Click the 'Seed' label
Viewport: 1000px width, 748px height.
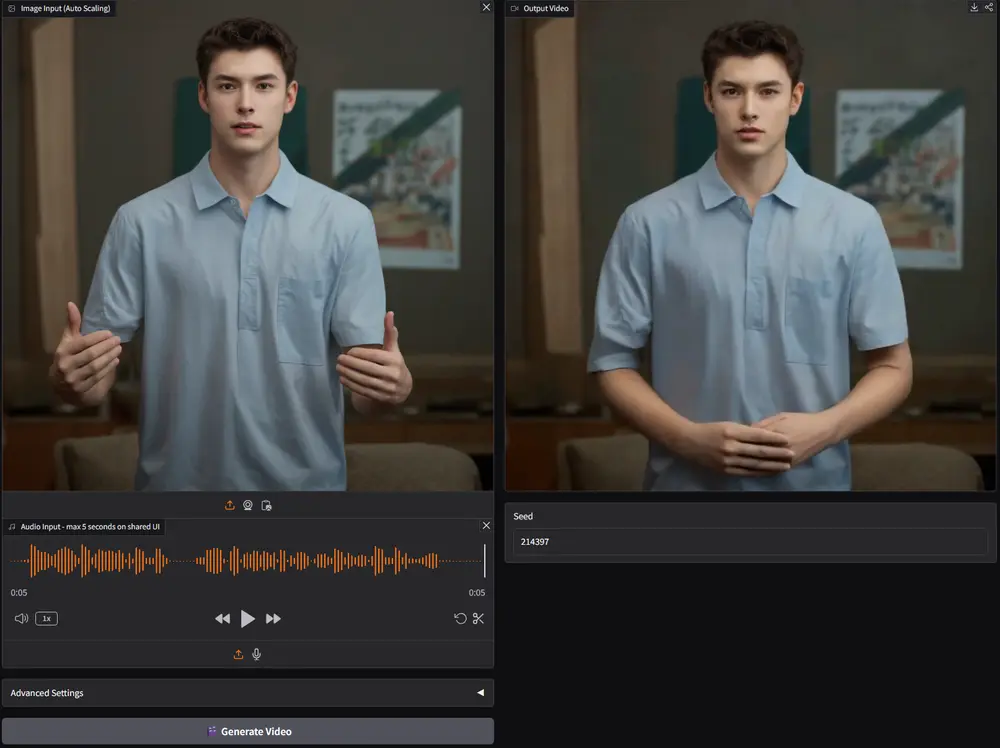coord(523,517)
